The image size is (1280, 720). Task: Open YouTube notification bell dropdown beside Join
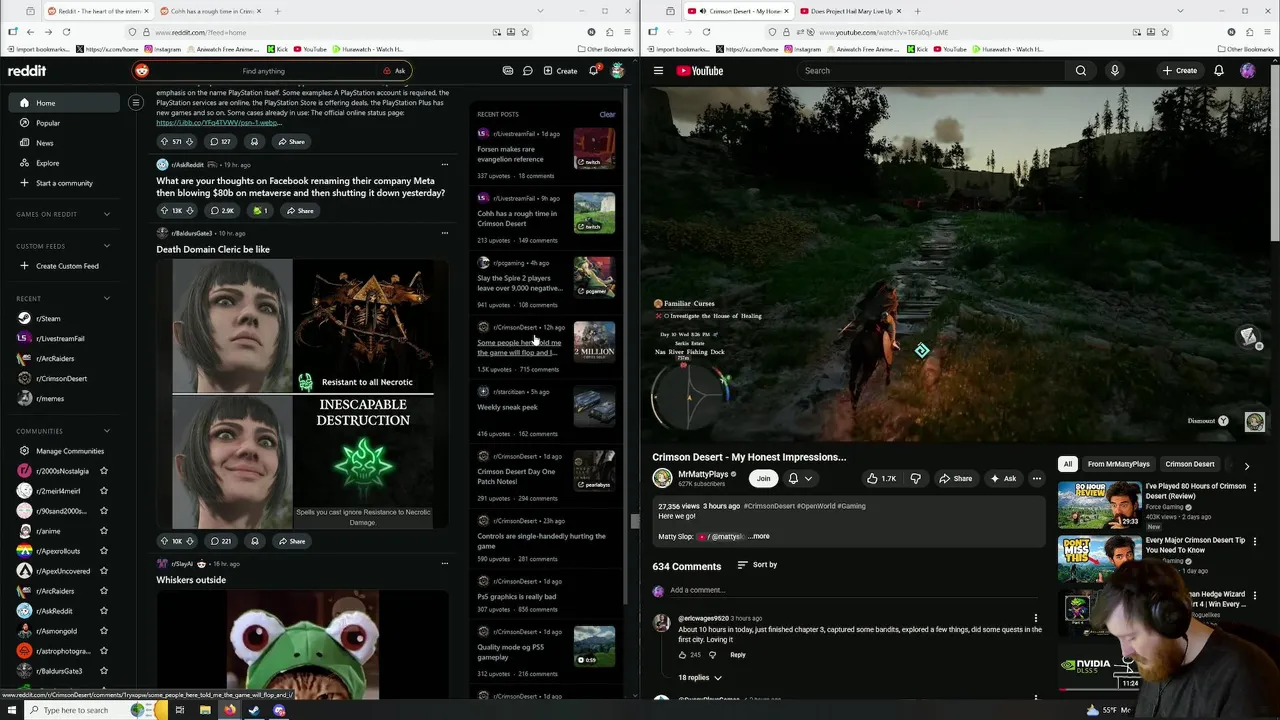800,479
